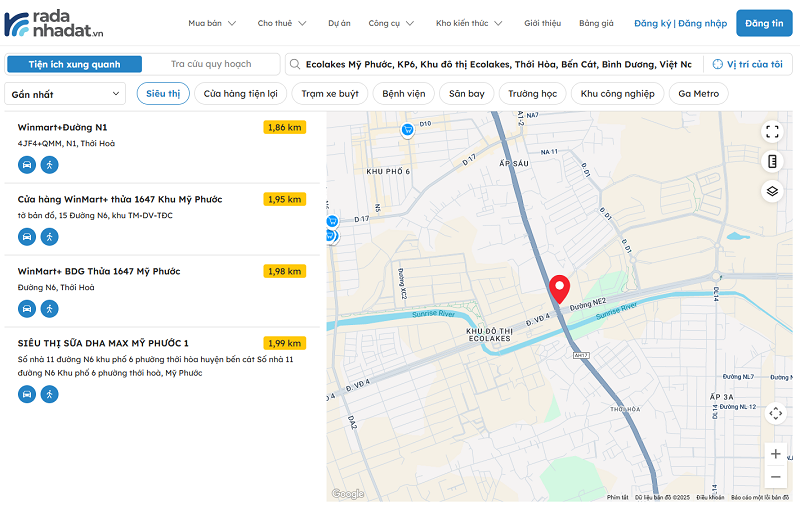Click the map pan control icon

pyautogui.click(x=775, y=413)
